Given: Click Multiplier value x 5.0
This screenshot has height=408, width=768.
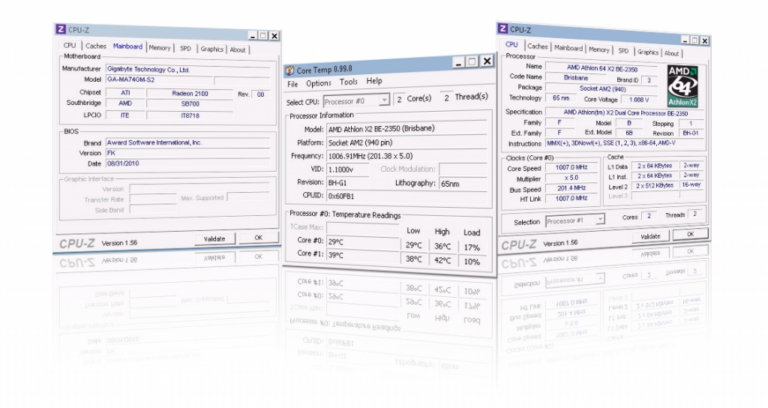Looking at the screenshot, I should click(x=571, y=178).
